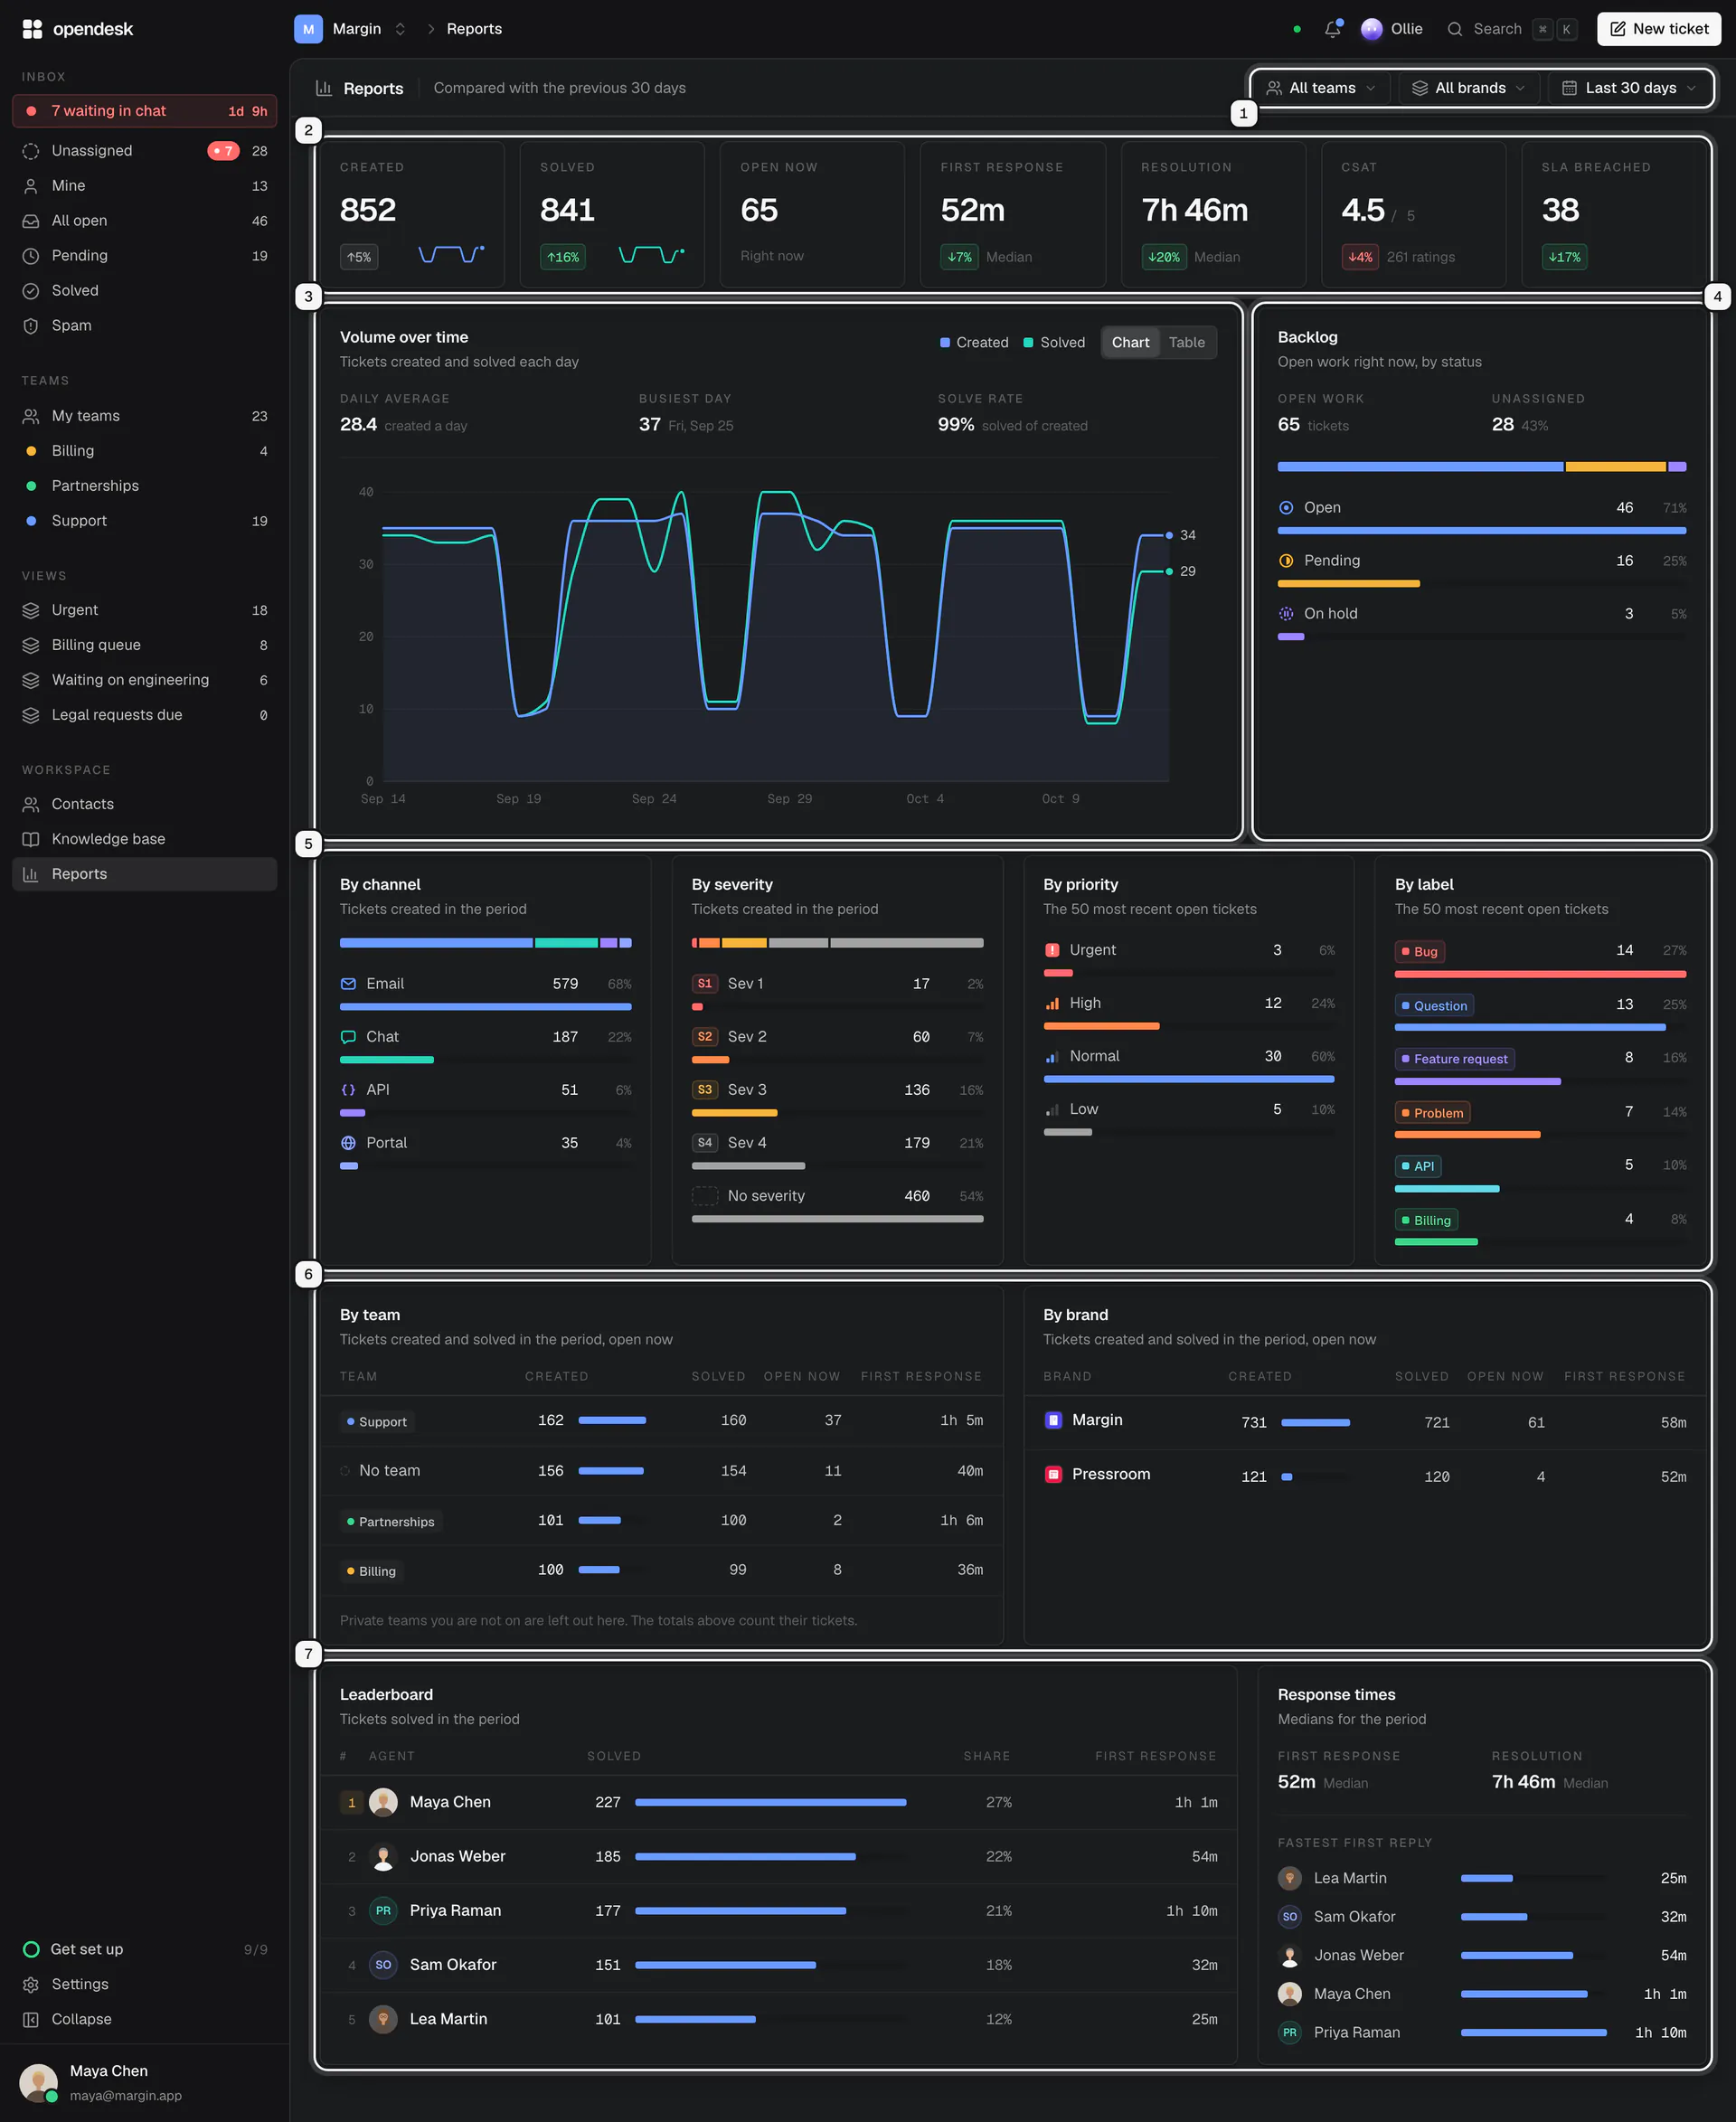Open the Billing team
The width and height of the screenshot is (1736, 2122).
(x=144, y=451)
